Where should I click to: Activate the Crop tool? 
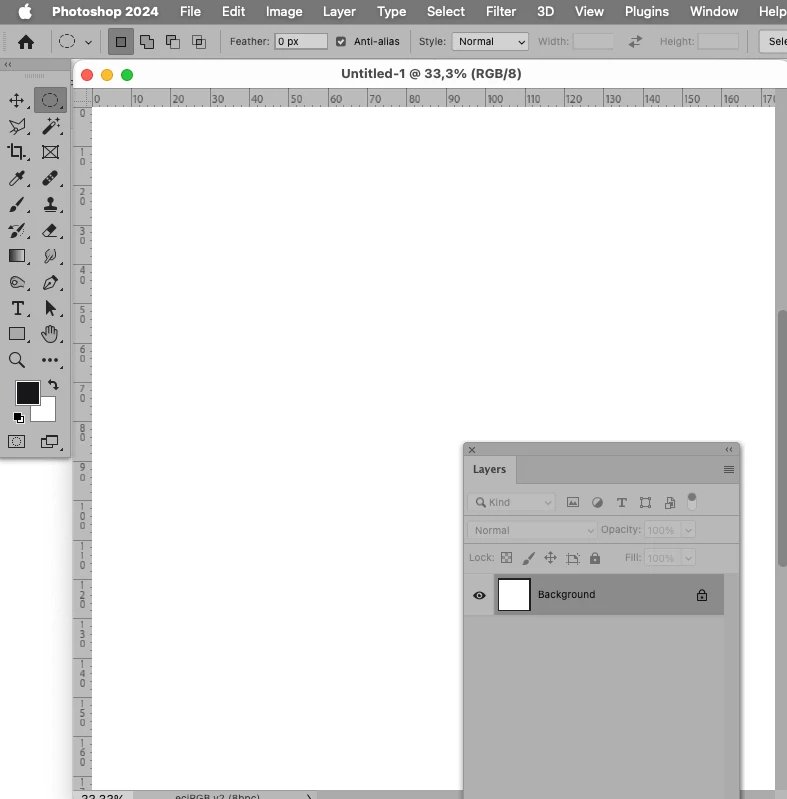[x=17, y=152]
